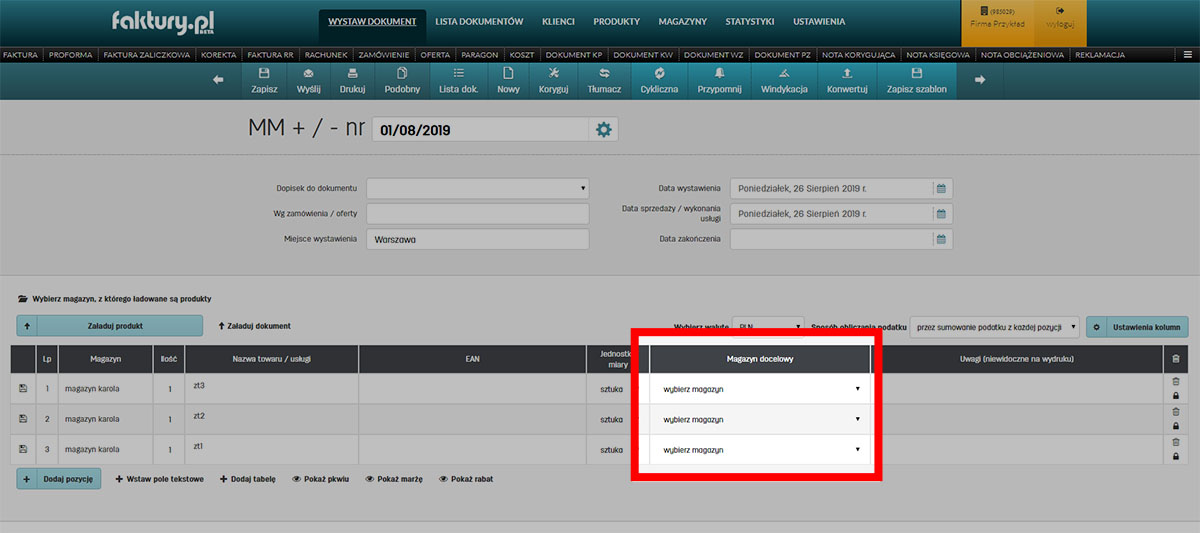Go back with the left arrow icon
This screenshot has height=533, width=1200.
point(219,81)
